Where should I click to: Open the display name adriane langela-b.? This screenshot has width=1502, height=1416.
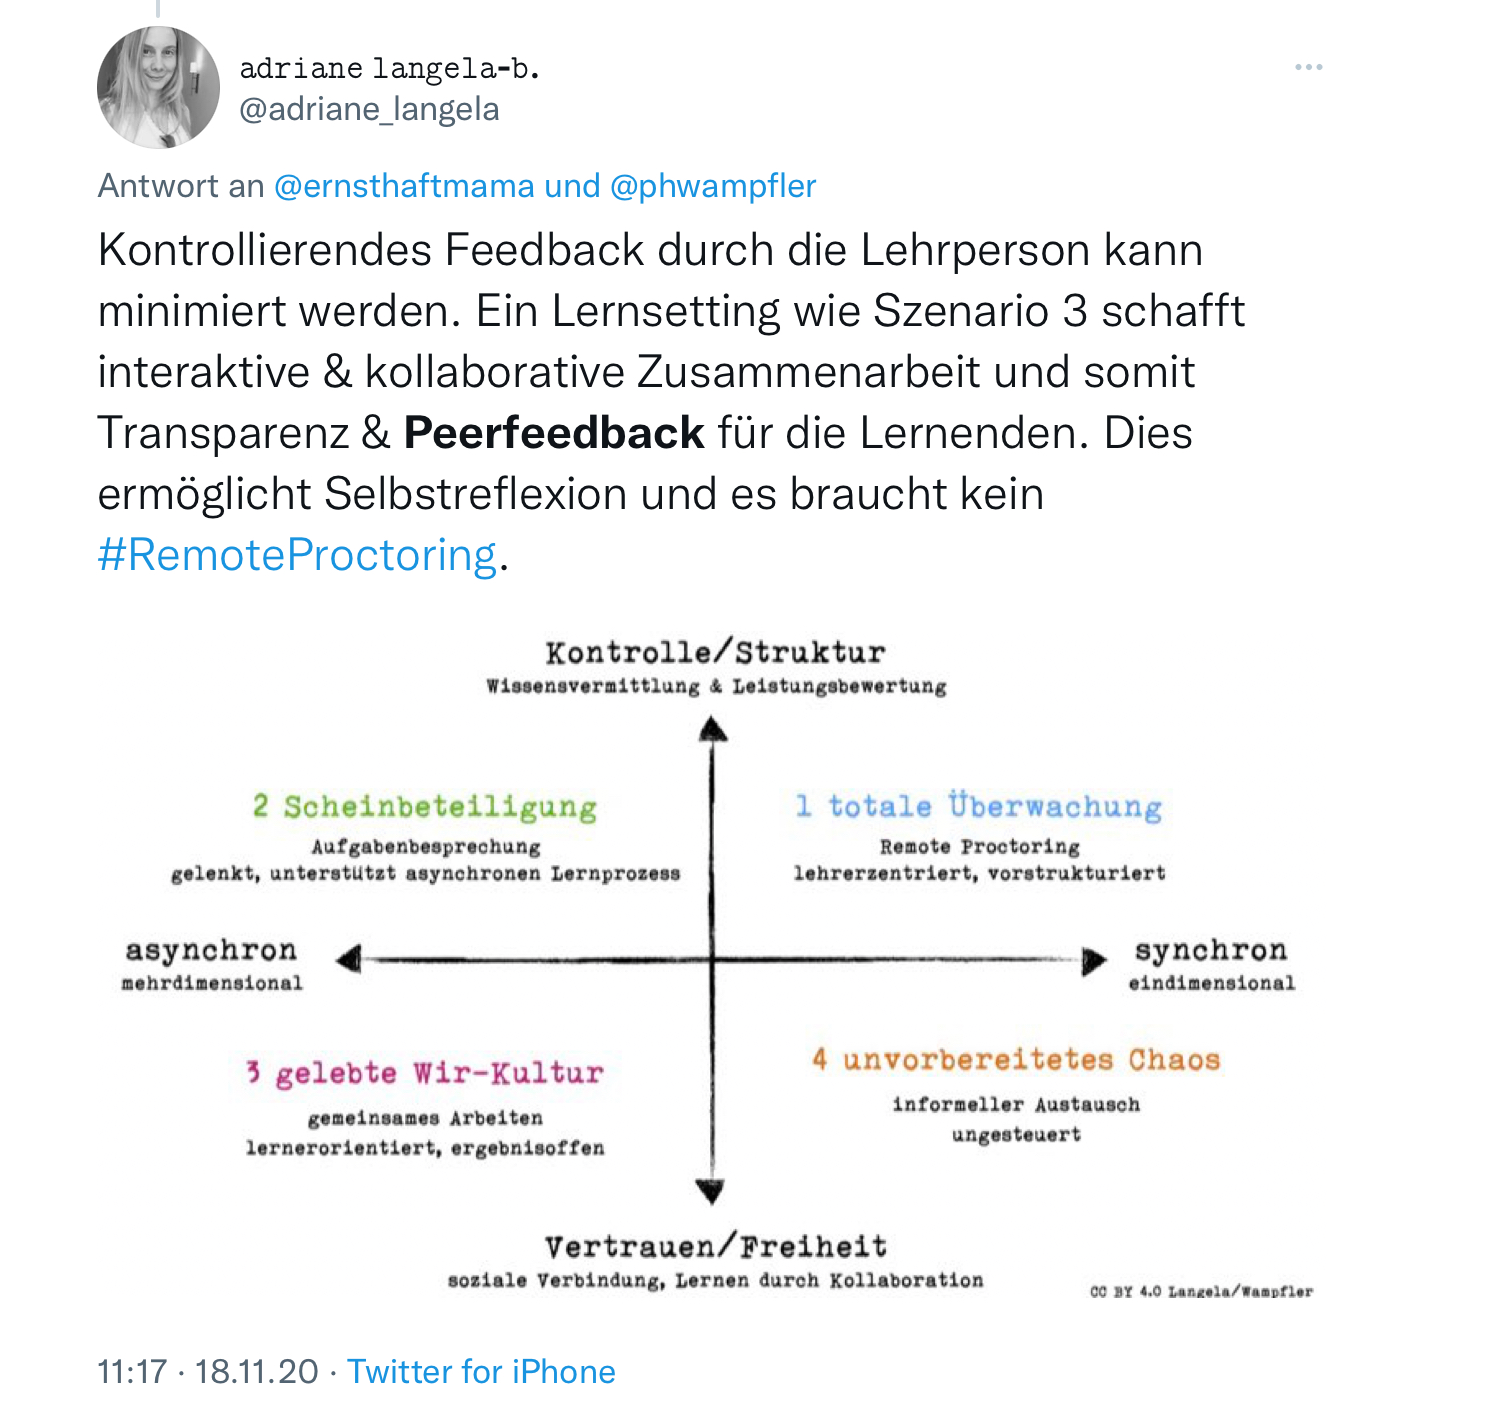pos(389,68)
